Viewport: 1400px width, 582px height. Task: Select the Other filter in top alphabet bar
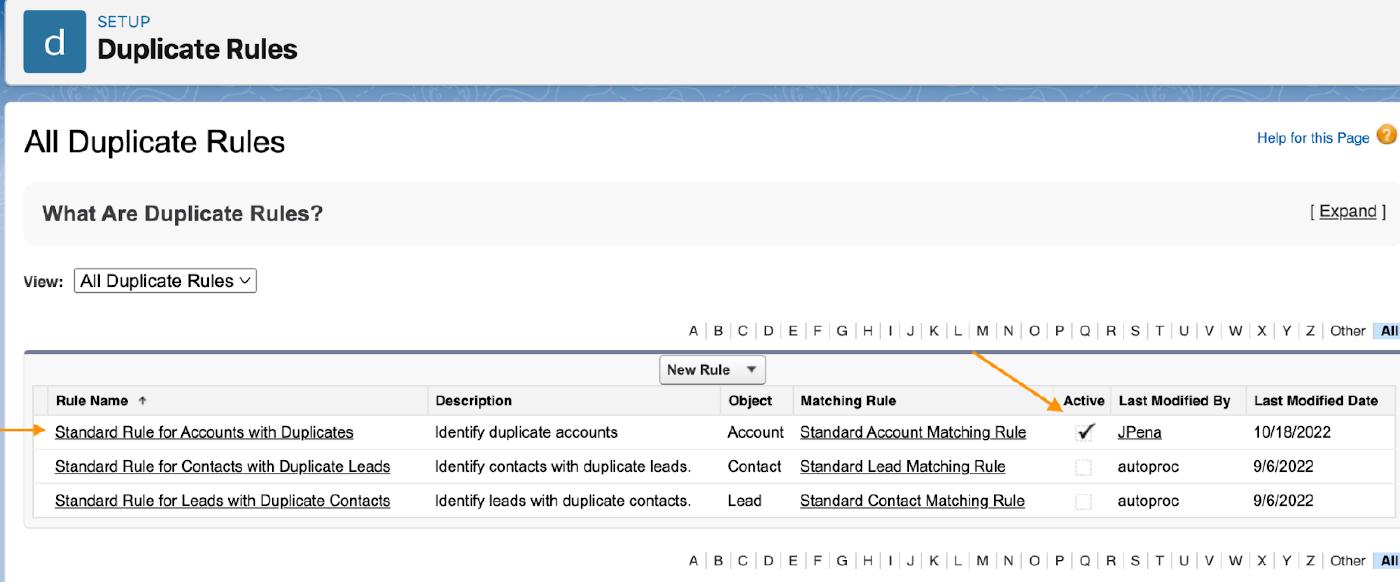(x=1347, y=331)
